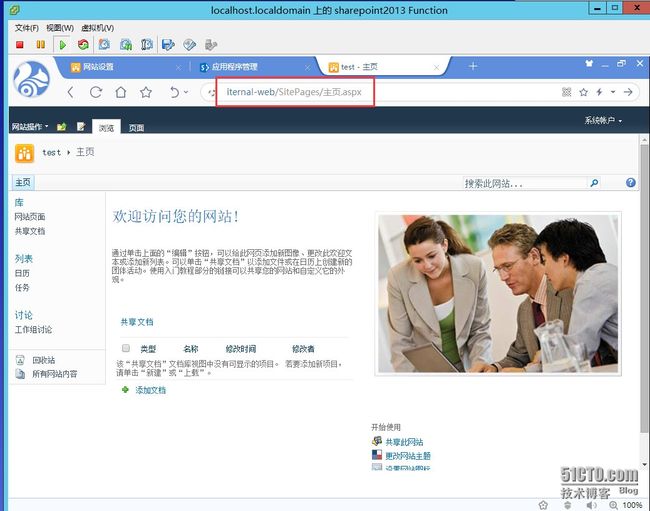Click the navigate up folder icon
Viewport: 650px width, 511px height.
(62, 127)
